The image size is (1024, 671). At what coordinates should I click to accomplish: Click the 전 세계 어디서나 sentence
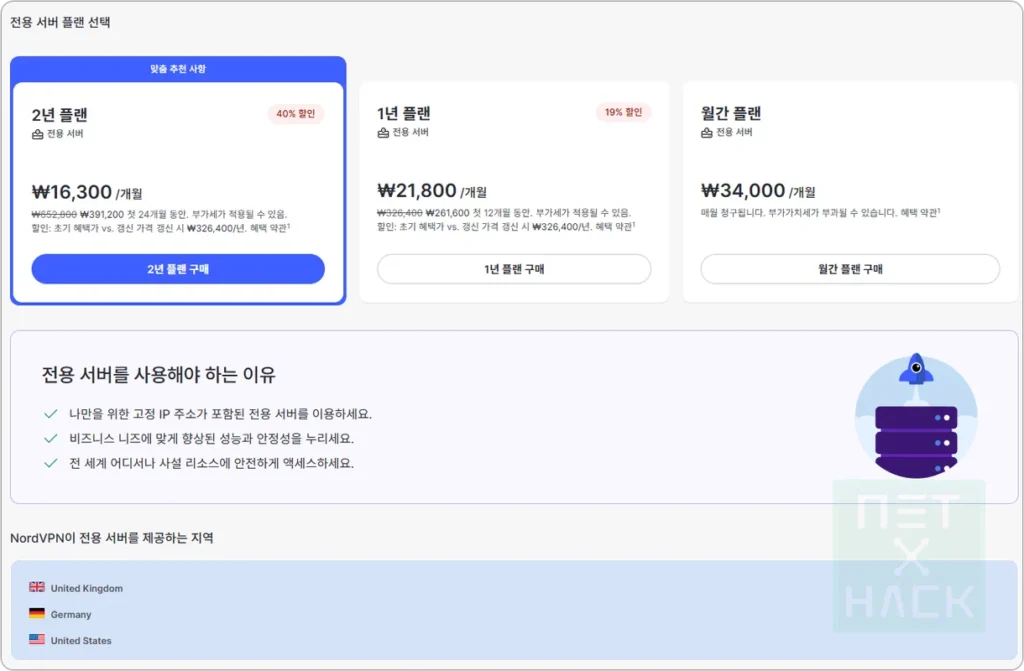pos(212,463)
